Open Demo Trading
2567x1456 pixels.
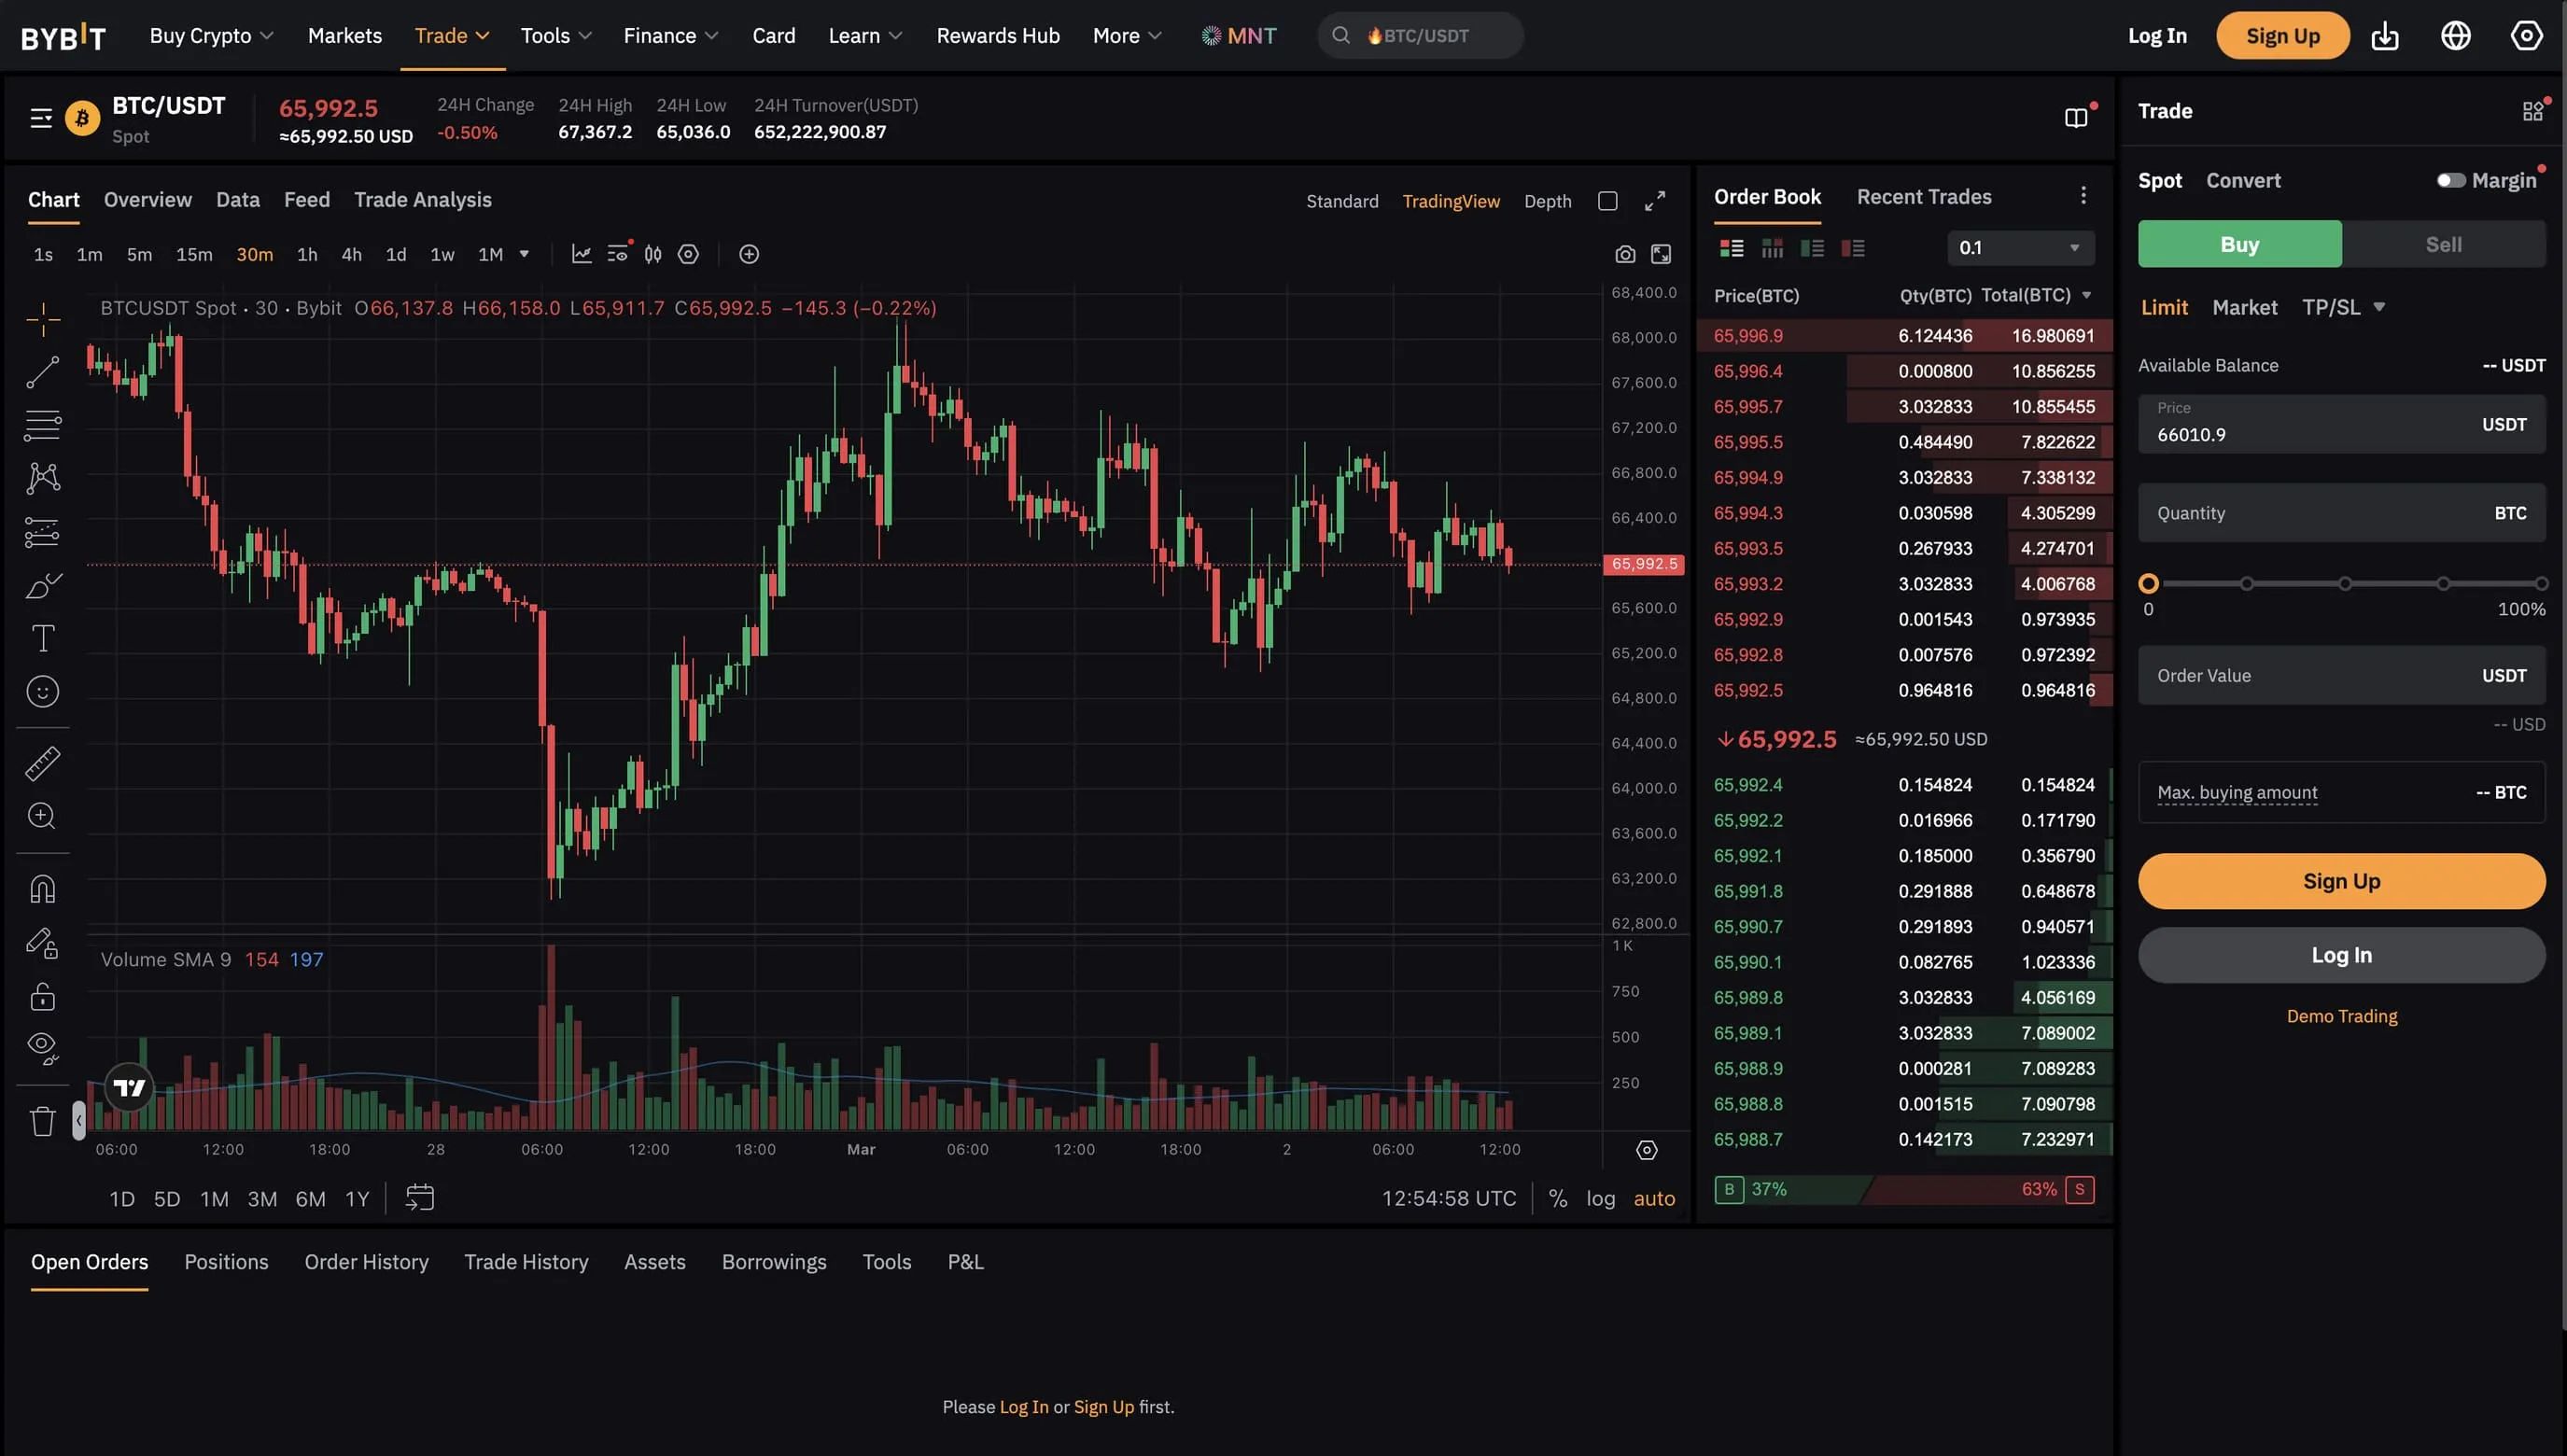coord(2341,1015)
